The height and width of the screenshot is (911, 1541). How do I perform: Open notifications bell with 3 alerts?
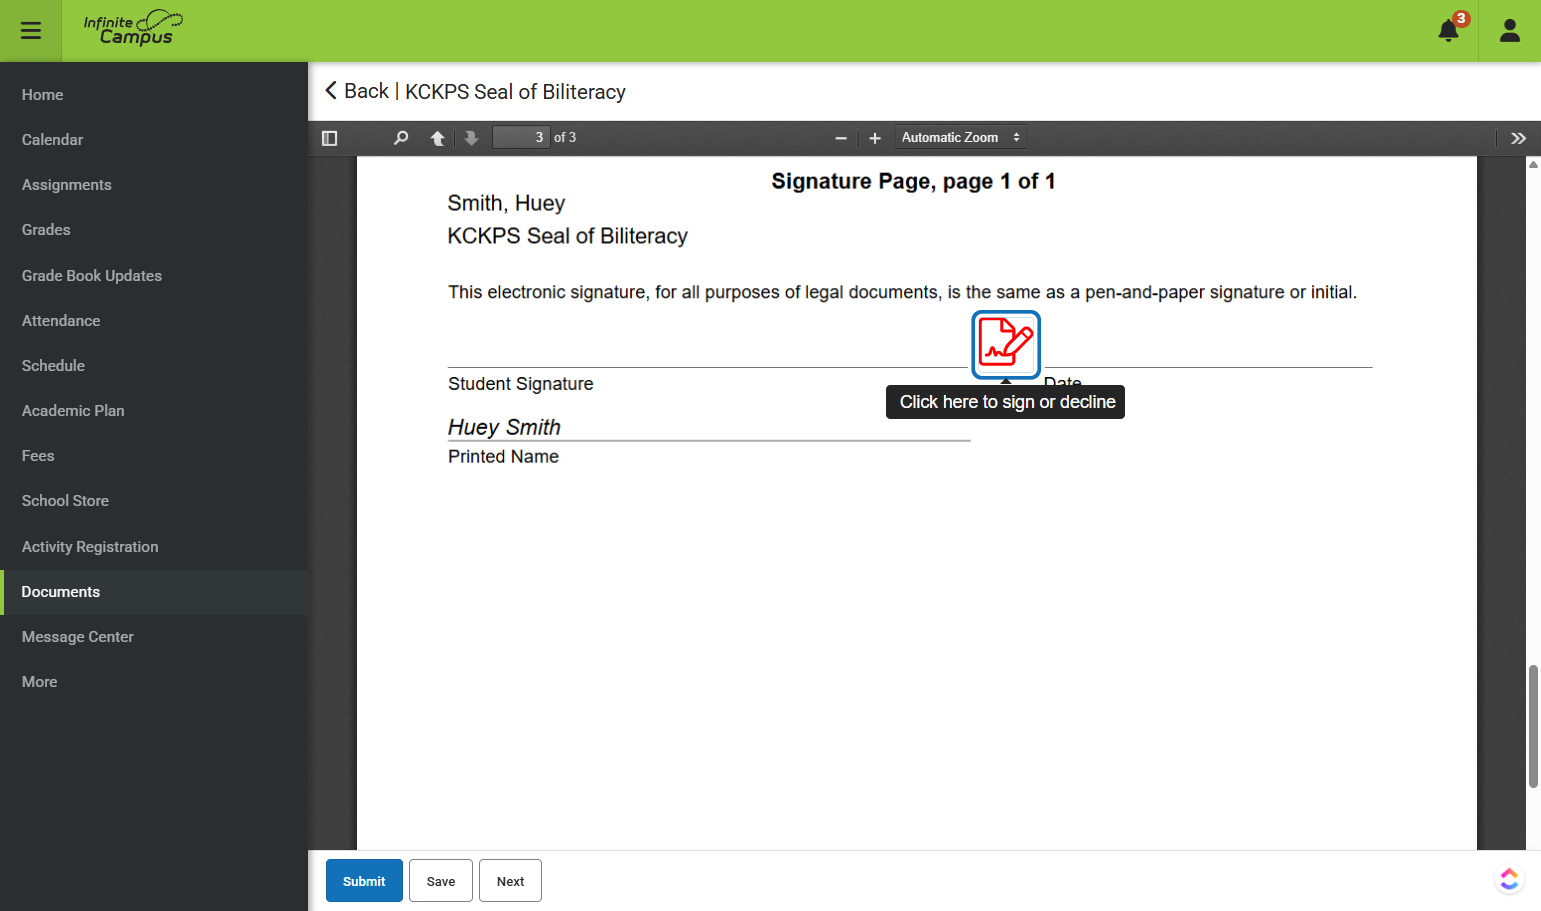tap(1449, 30)
